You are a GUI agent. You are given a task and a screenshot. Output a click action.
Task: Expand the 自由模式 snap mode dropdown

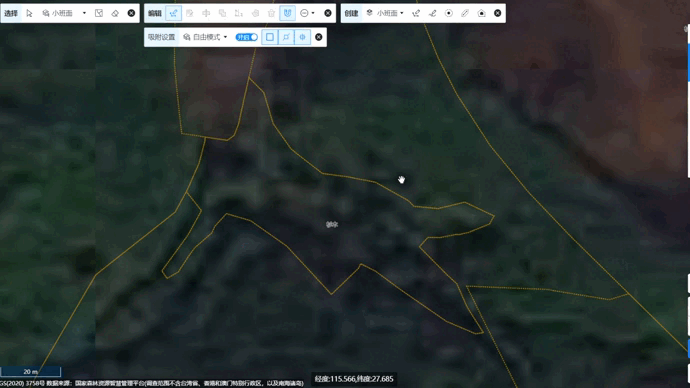point(206,37)
